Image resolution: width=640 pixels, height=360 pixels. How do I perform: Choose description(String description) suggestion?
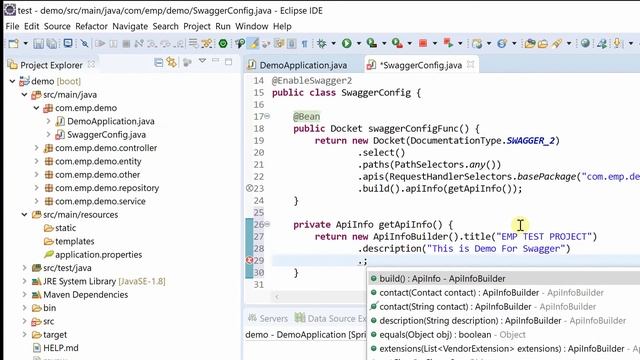point(504,321)
